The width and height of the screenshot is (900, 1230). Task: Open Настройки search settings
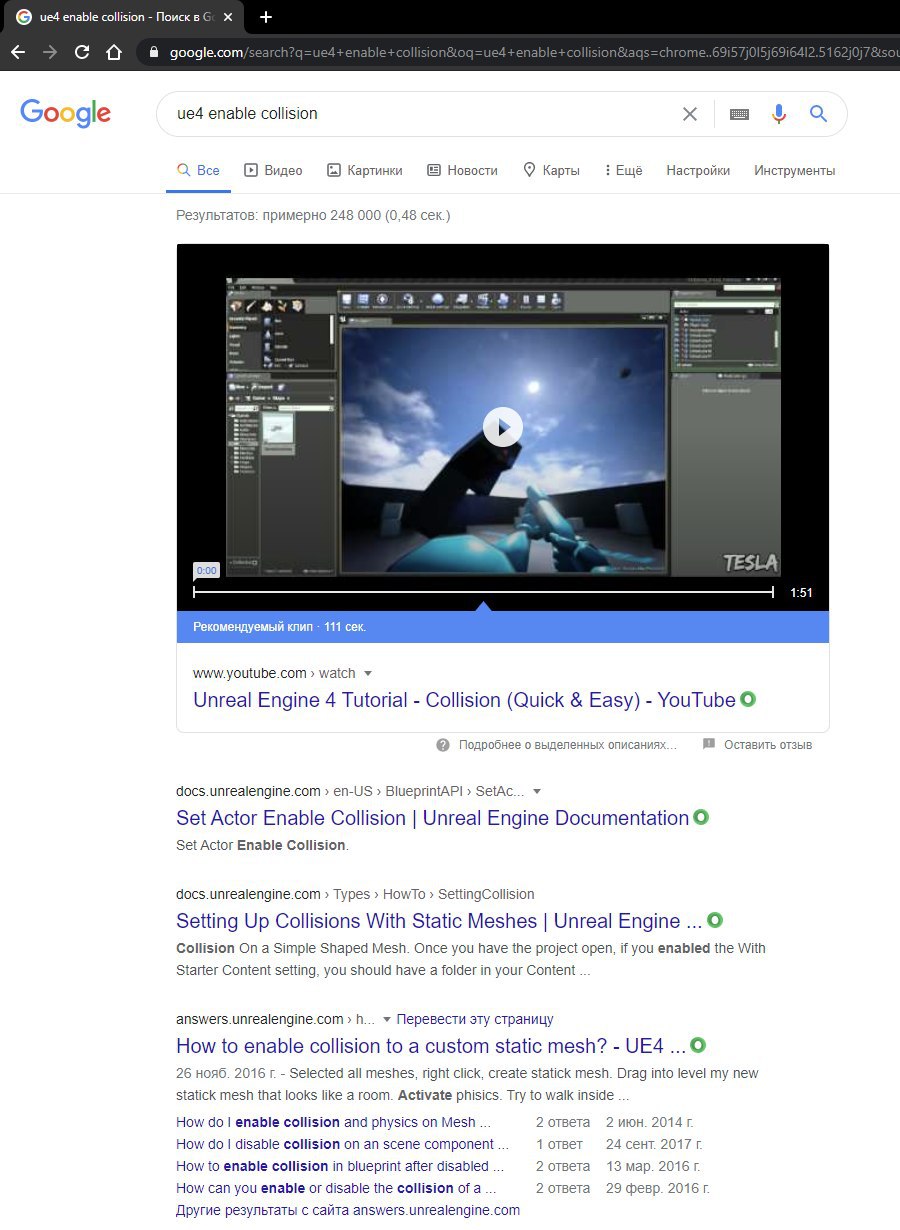pyautogui.click(x=698, y=171)
